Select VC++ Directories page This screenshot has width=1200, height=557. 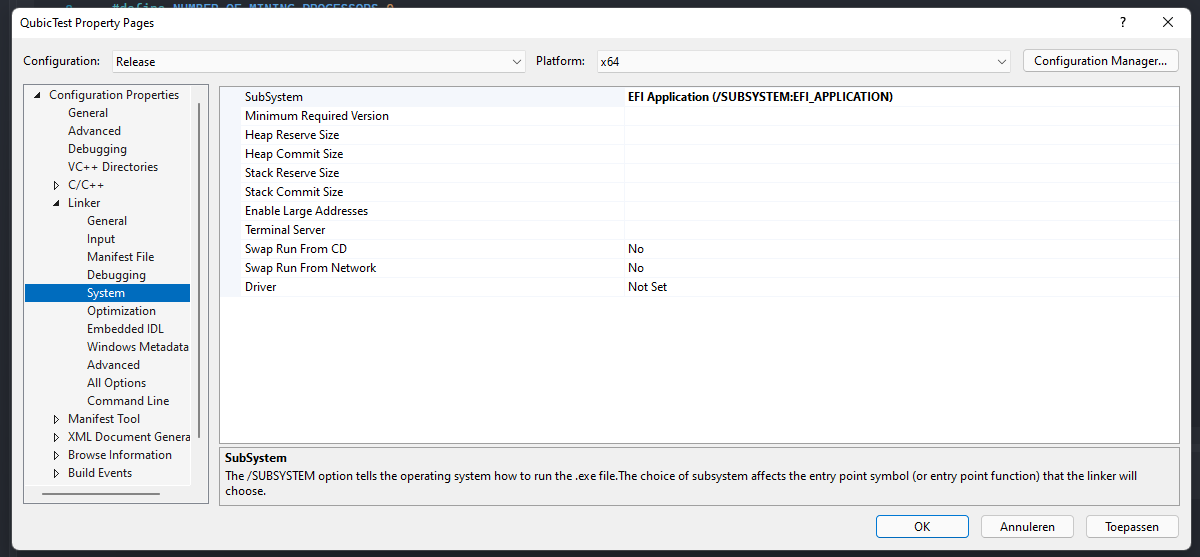click(113, 167)
